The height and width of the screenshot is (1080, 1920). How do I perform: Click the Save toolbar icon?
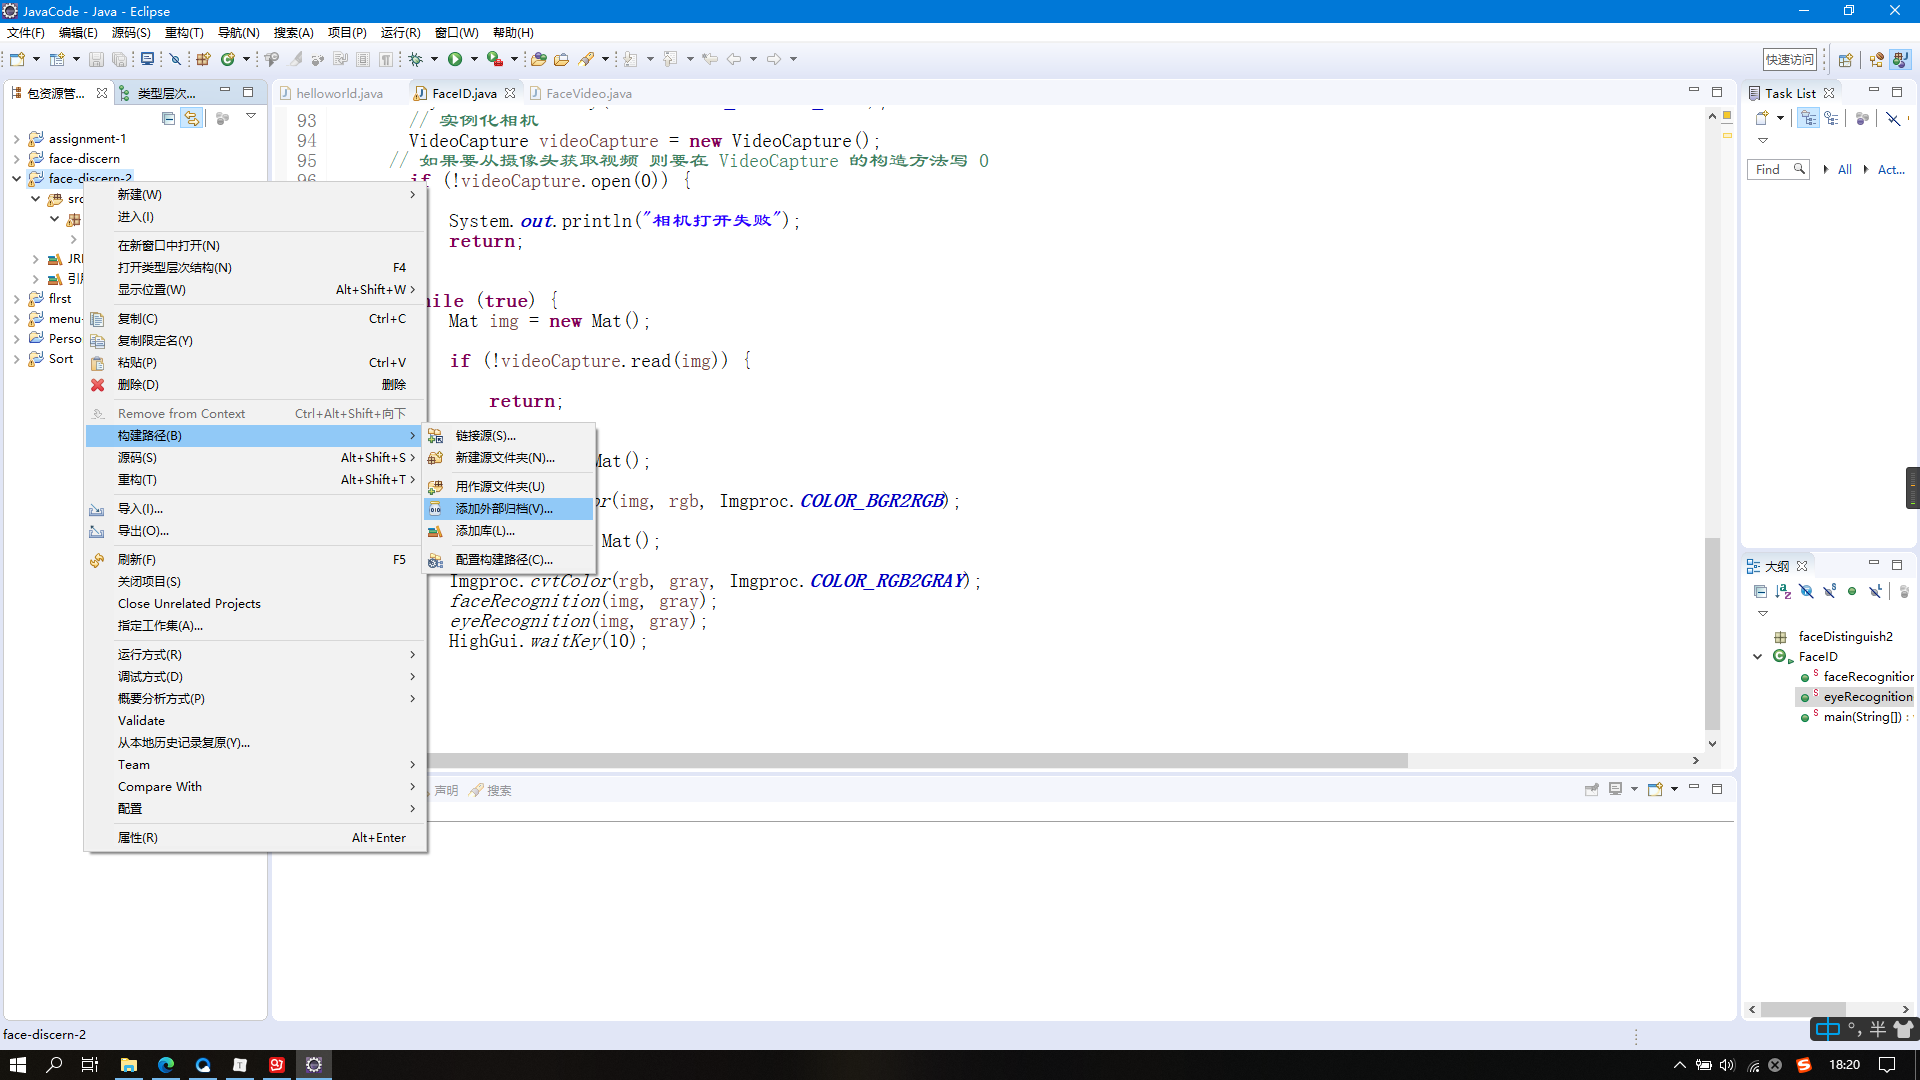tap(96, 59)
